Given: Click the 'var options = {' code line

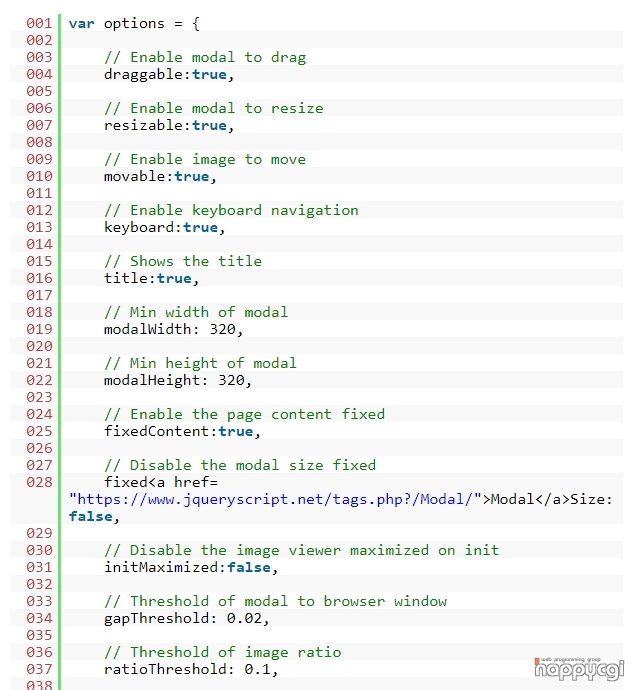Looking at the screenshot, I should pyautogui.click(x=134, y=23).
